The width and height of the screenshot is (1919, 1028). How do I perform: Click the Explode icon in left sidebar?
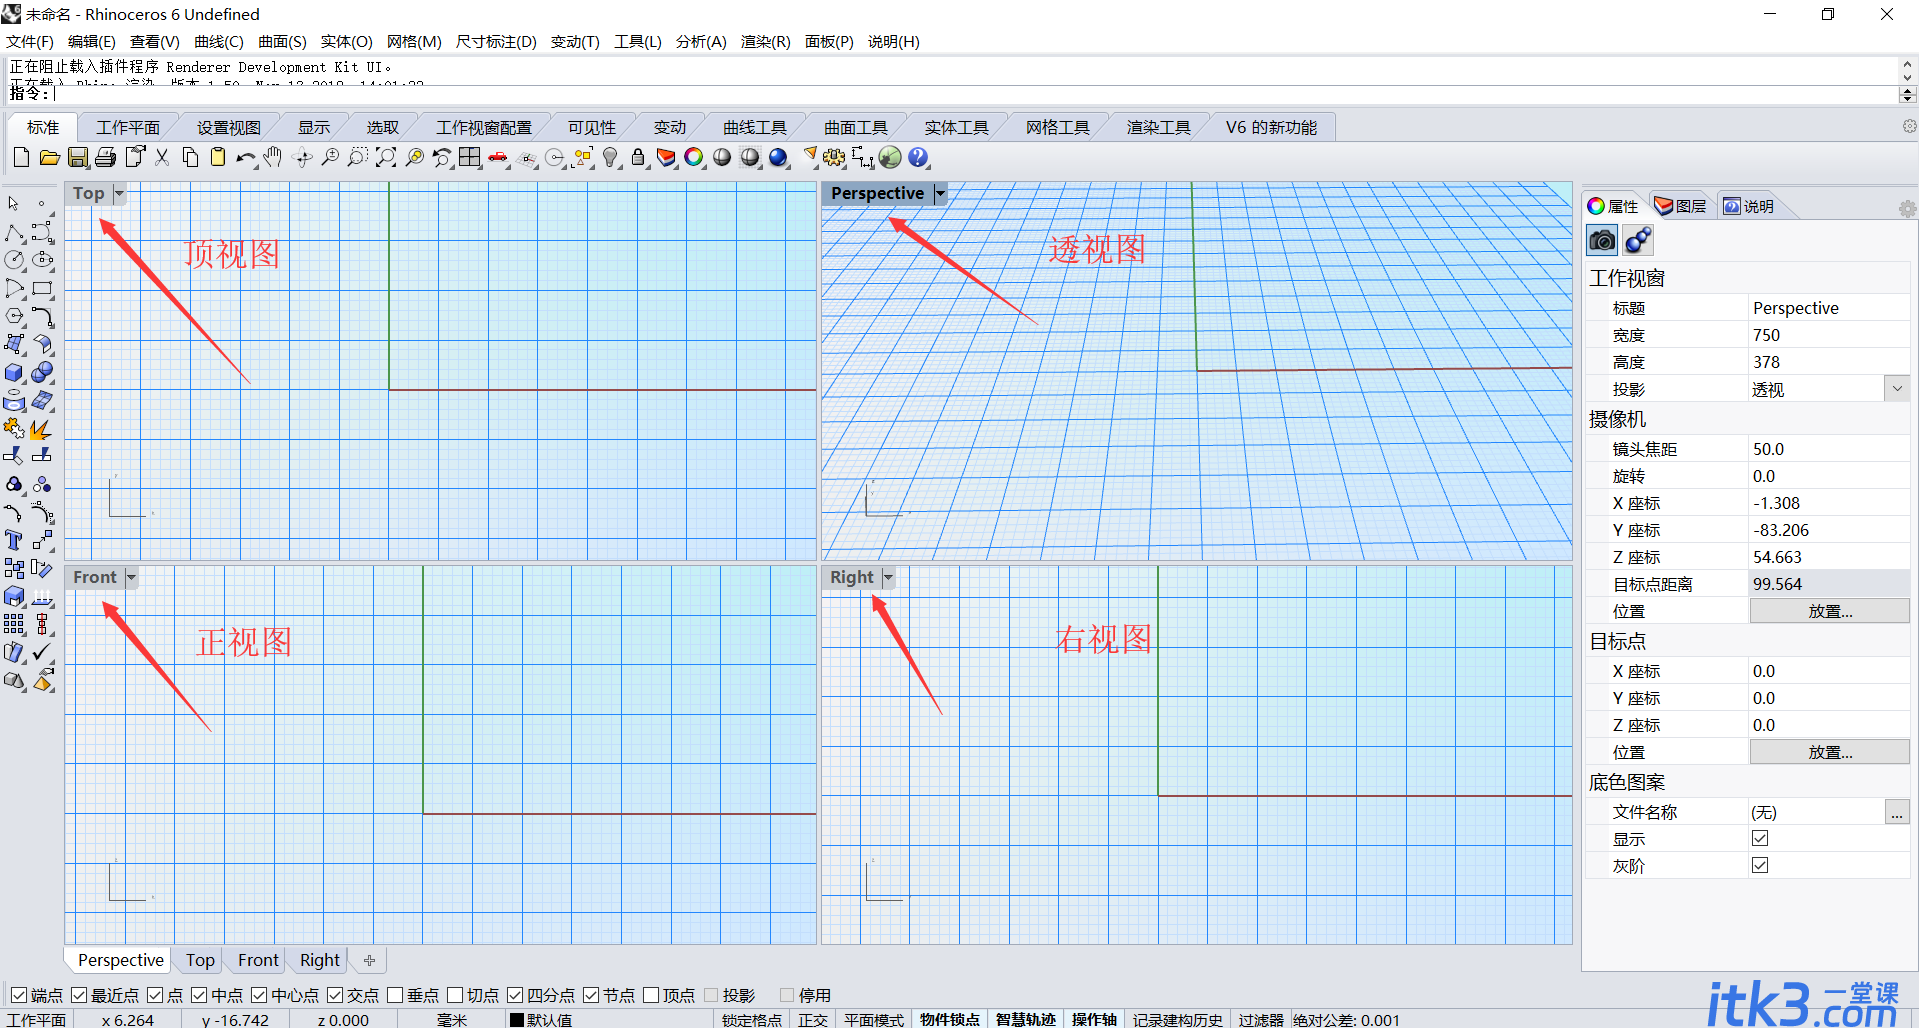pos(42,429)
